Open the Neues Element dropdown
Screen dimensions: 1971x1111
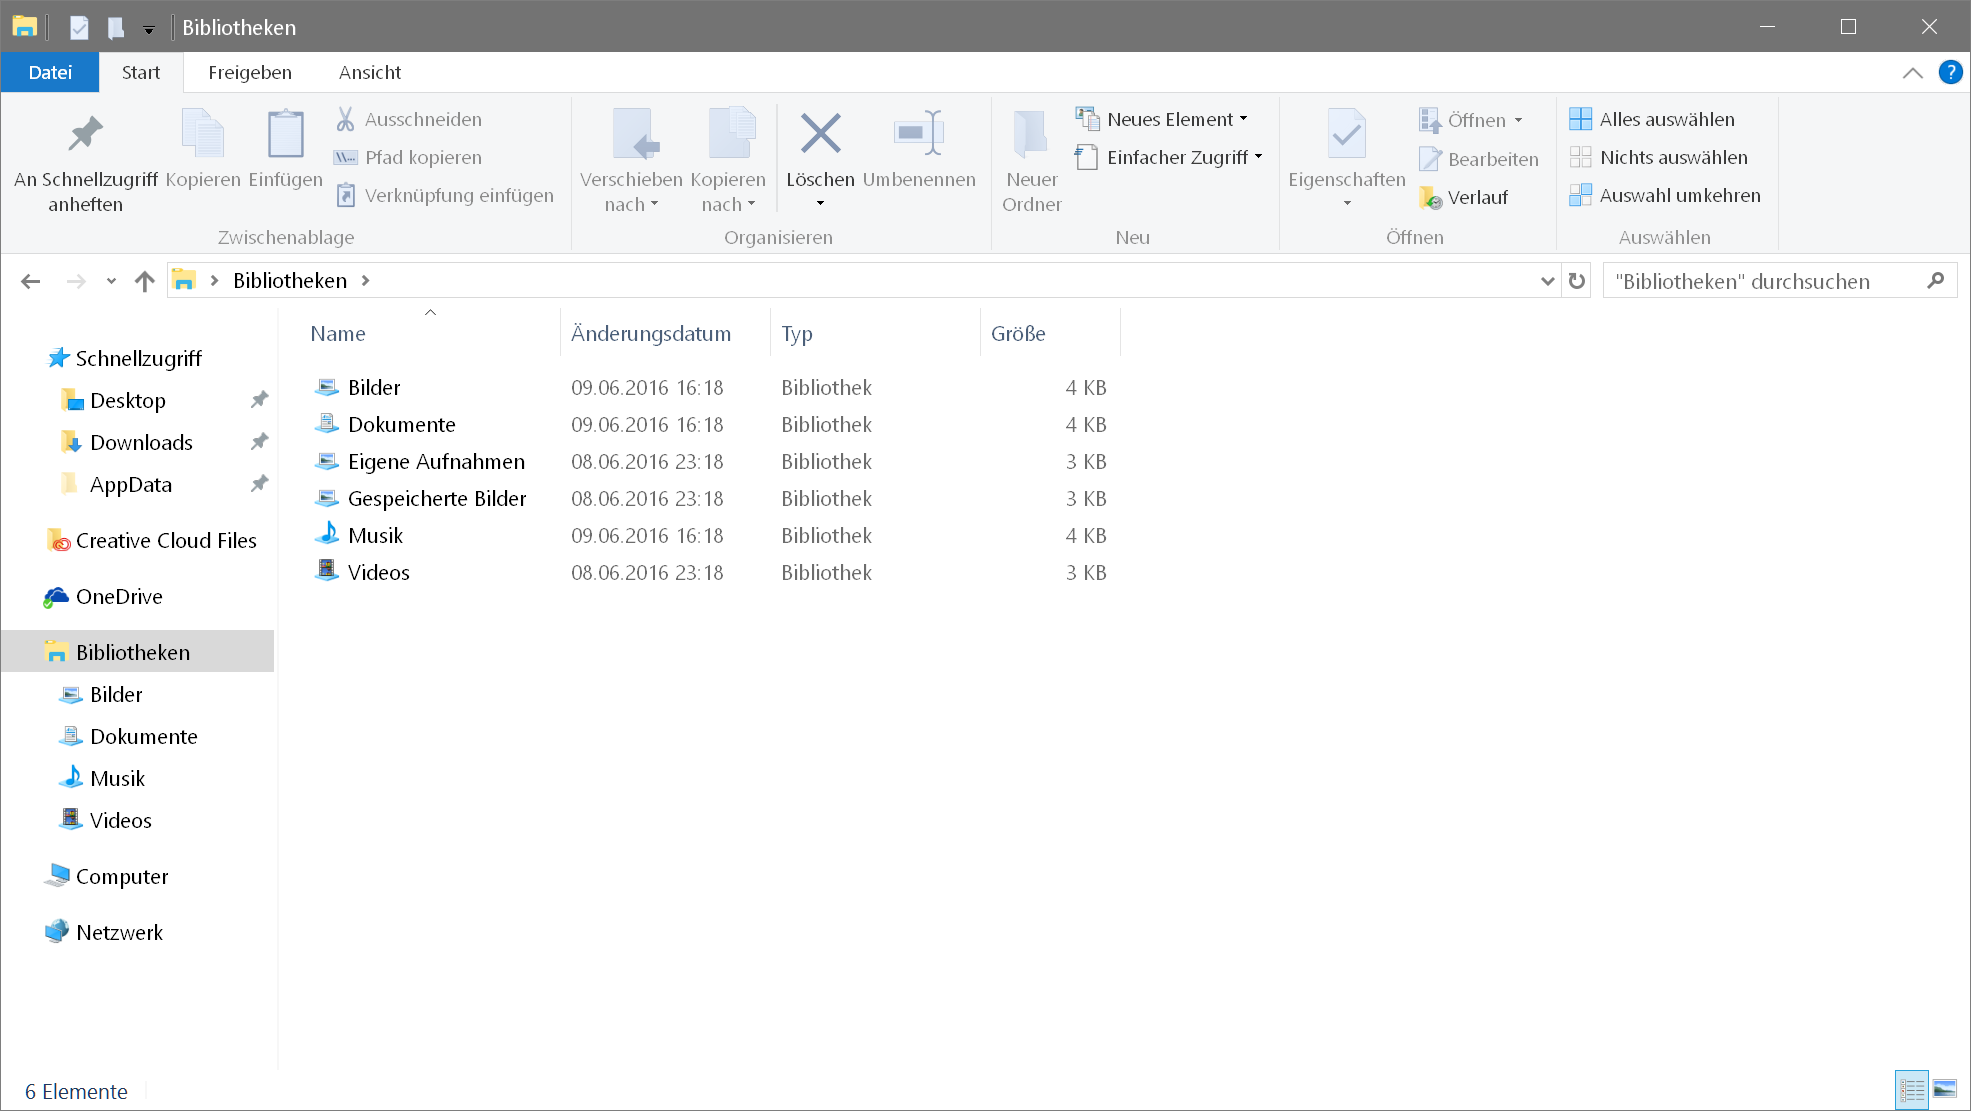(x=1168, y=119)
